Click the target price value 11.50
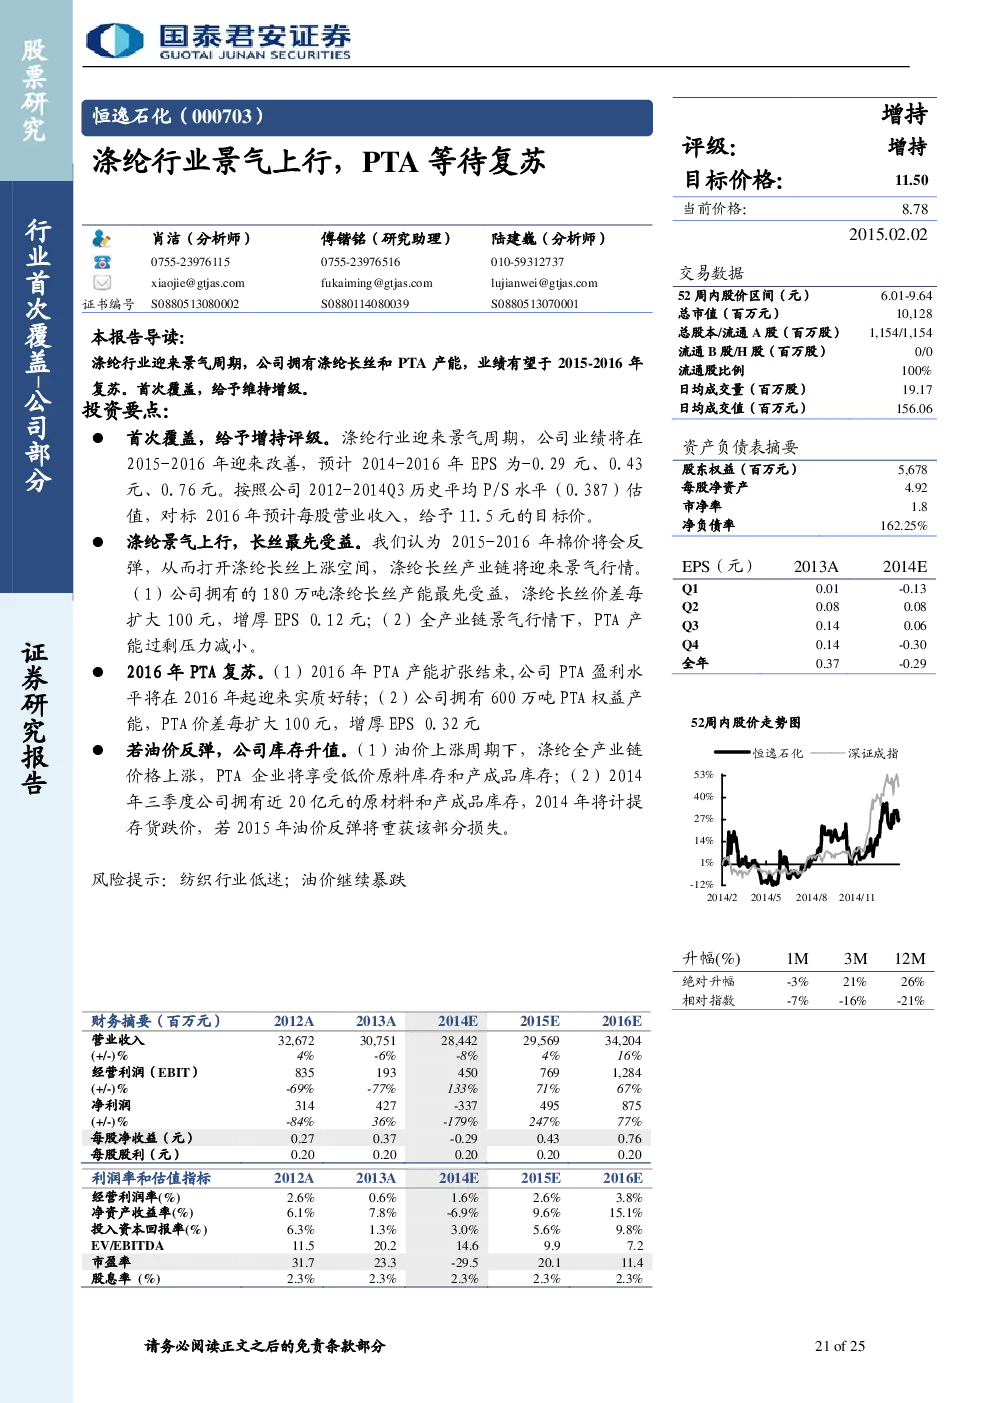This screenshot has width=992, height=1403. click(911, 180)
